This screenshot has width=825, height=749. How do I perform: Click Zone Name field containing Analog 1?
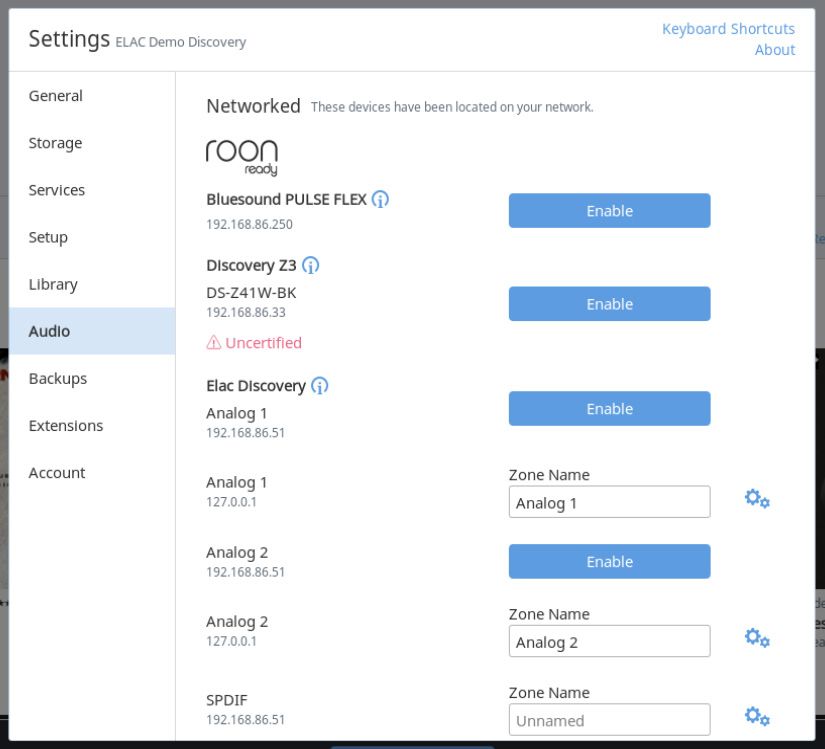(x=609, y=502)
